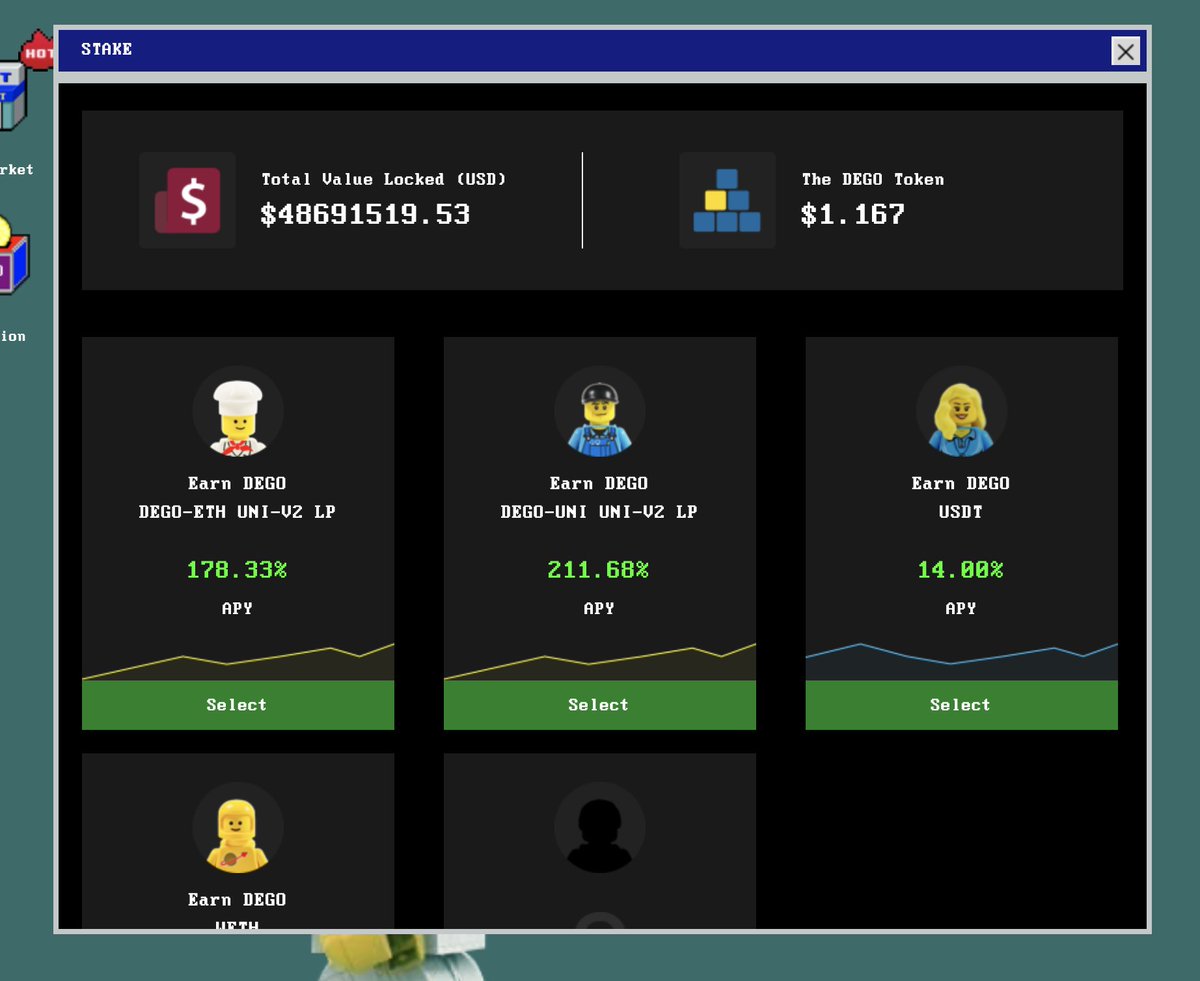Click the yellow astronaut avatar for WETH pool
The width and height of the screenshot is (1200, 981).
tap(238, 828)
